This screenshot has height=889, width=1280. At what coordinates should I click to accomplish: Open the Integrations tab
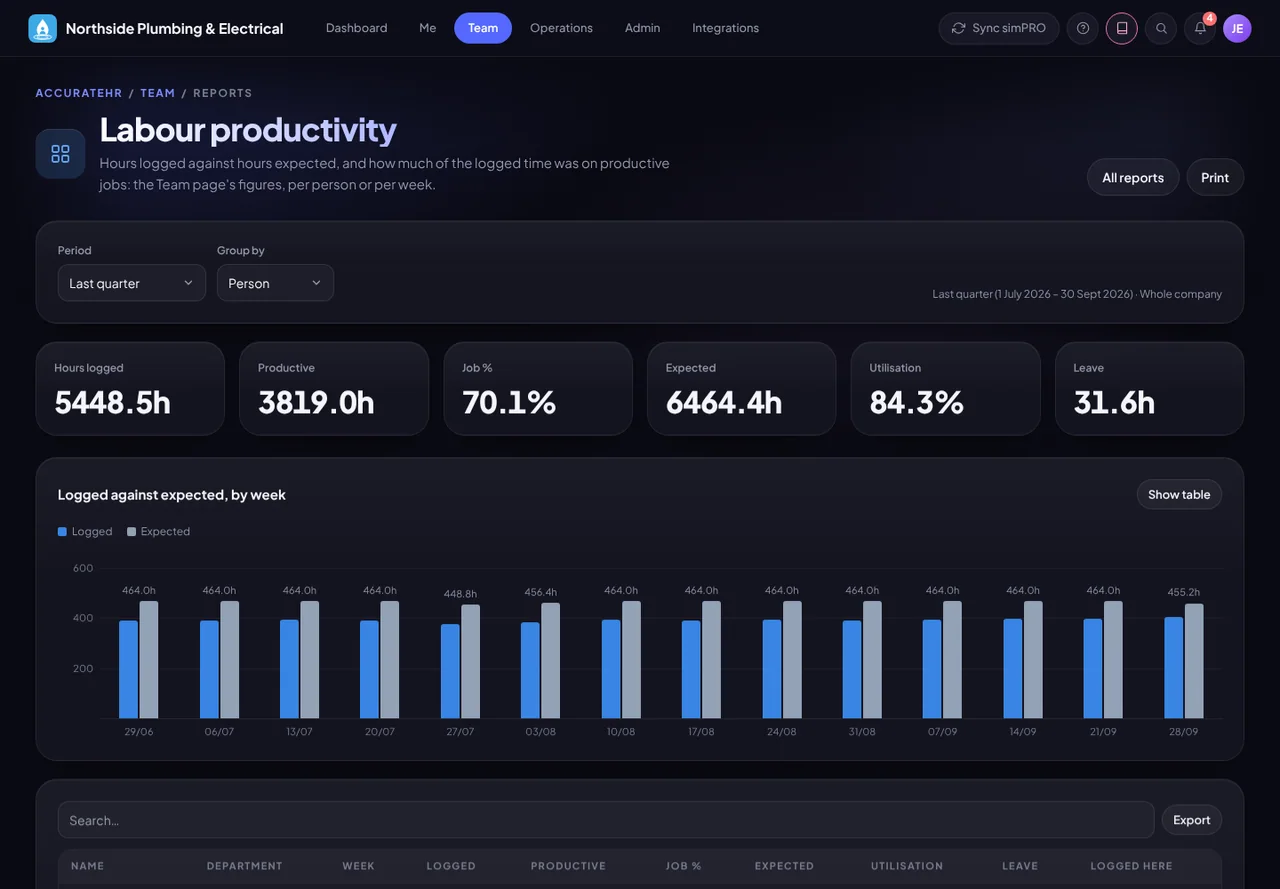click(x=725, y=28)
